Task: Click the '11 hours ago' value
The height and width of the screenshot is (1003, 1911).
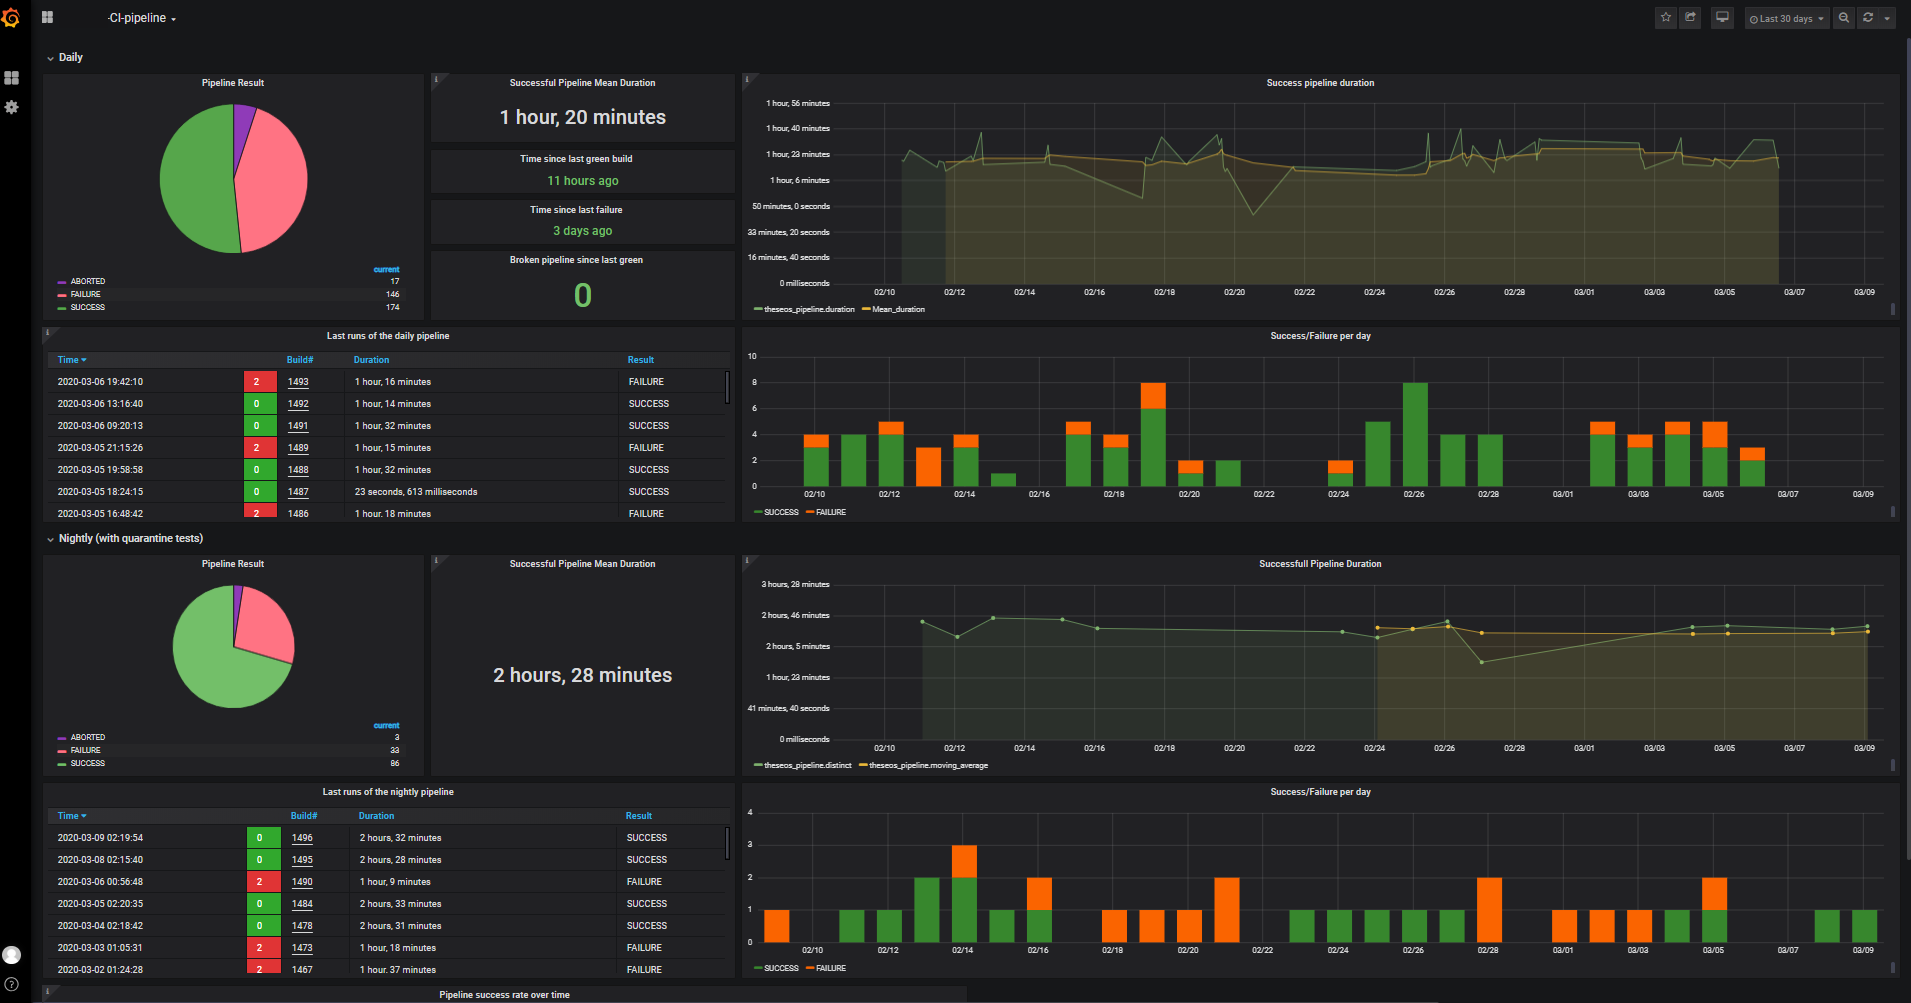Action: tap(583, 181)
